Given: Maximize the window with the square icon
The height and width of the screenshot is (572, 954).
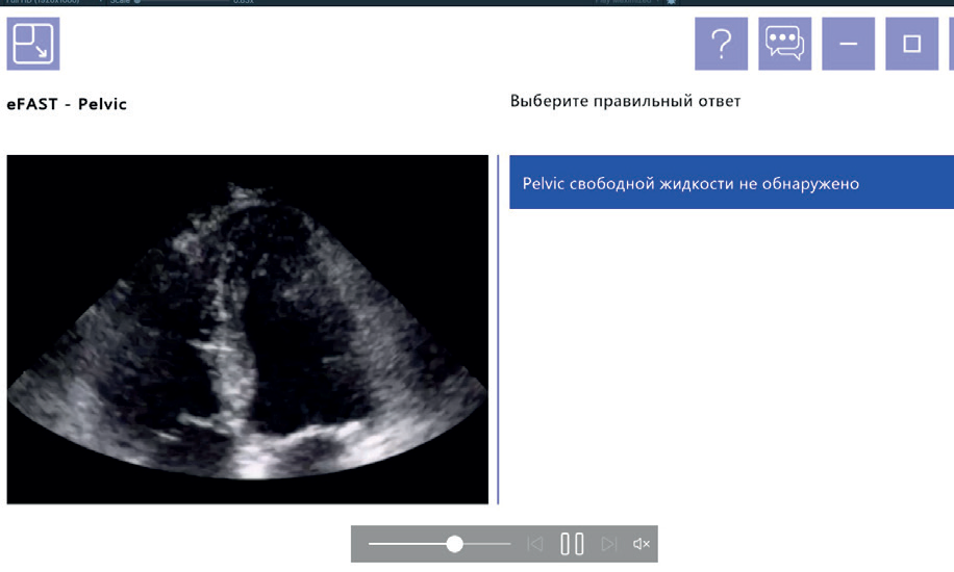Looking at the screenshot, I should click(x=911, y=43).
